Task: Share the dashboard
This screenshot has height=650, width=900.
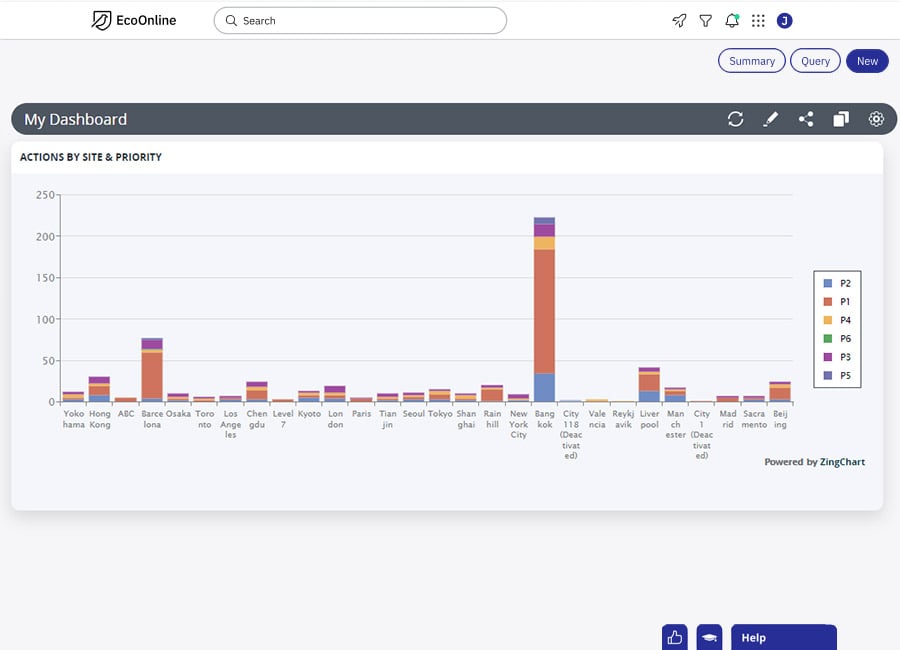Action: tap(806, 119)
